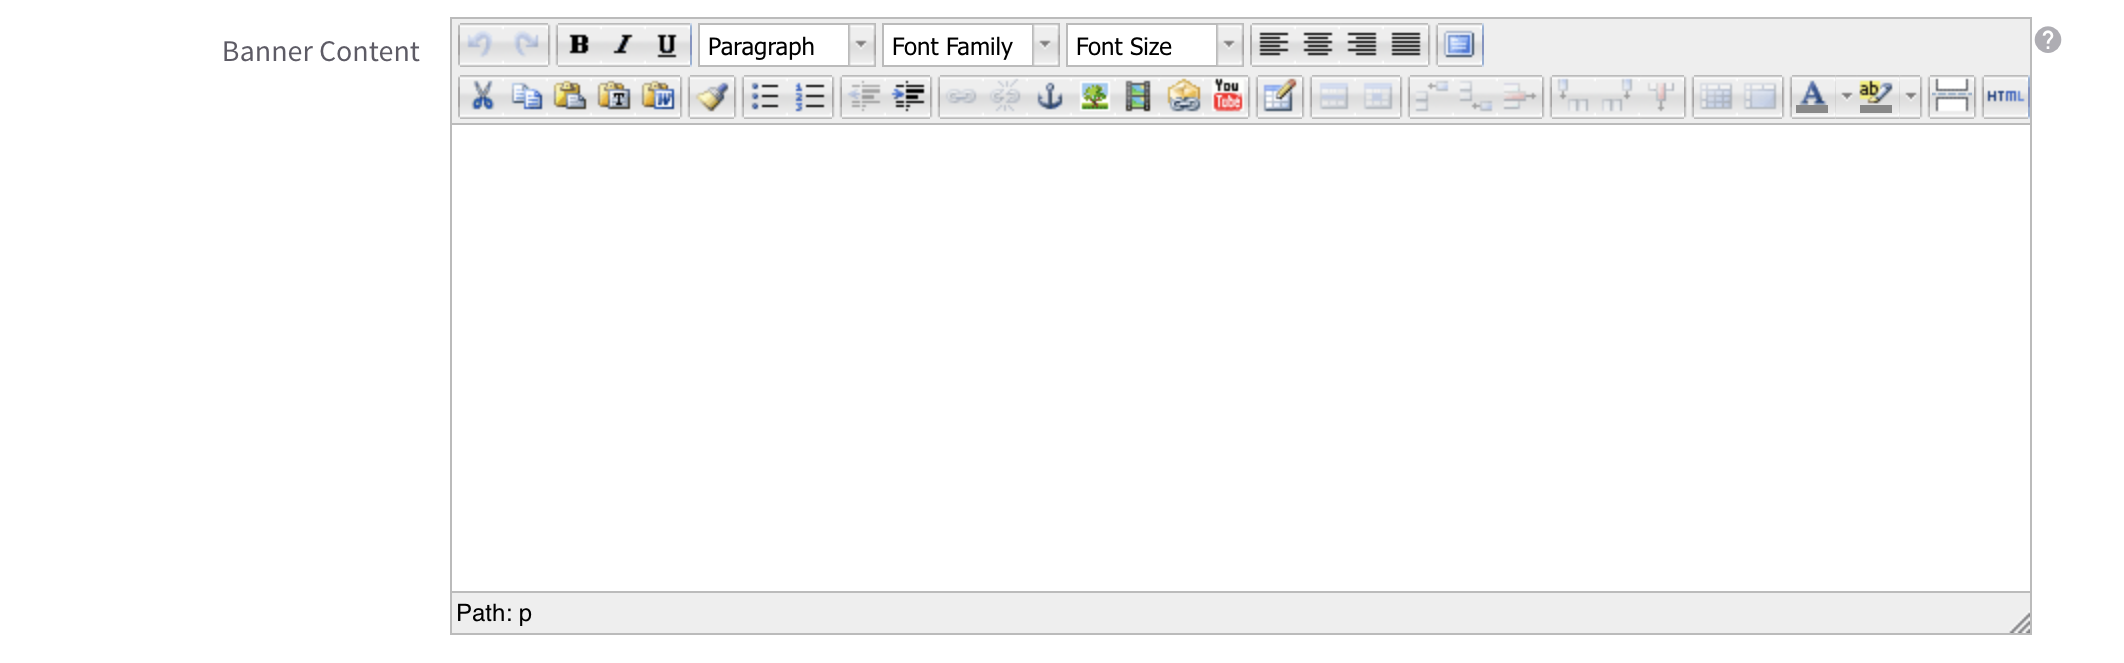
Task: Click Paste from Word icon
Action: pos(658,97)
